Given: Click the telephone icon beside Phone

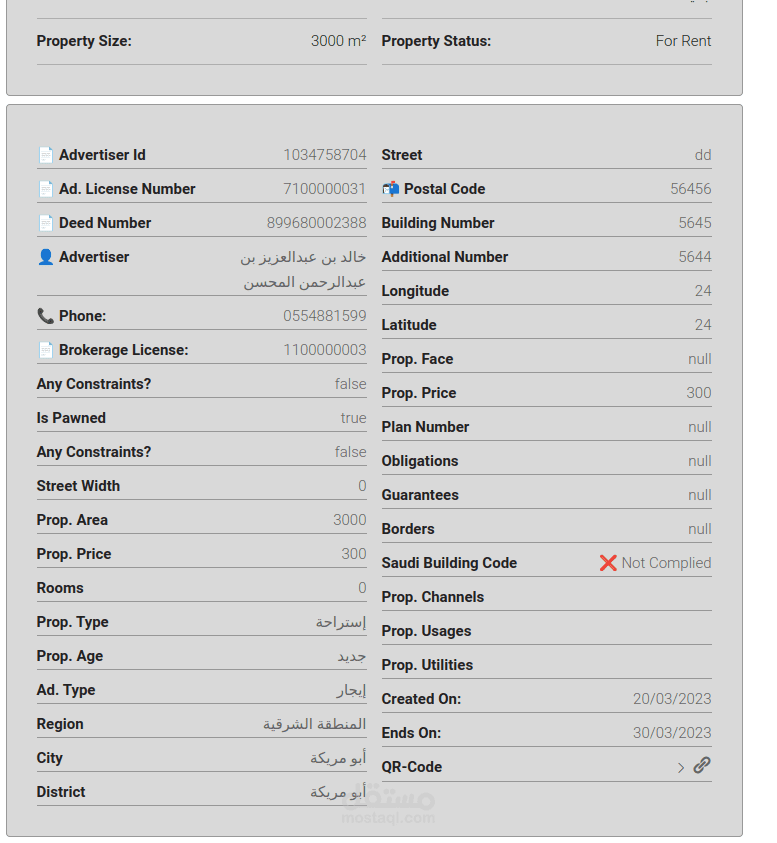Looking at the screenshot, I should (x=45, y=316).
